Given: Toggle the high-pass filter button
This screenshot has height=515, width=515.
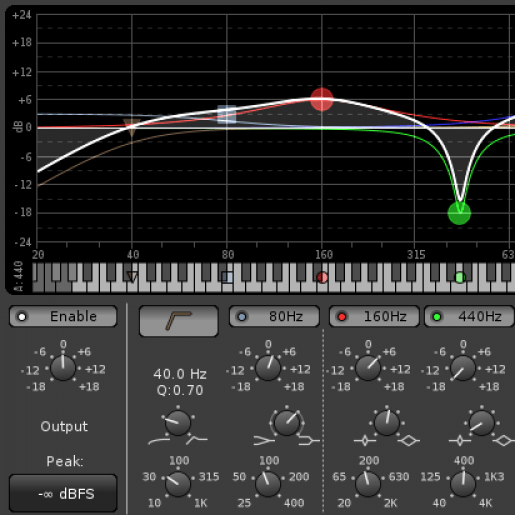Looking at the screenshot, I should (179, 321).
